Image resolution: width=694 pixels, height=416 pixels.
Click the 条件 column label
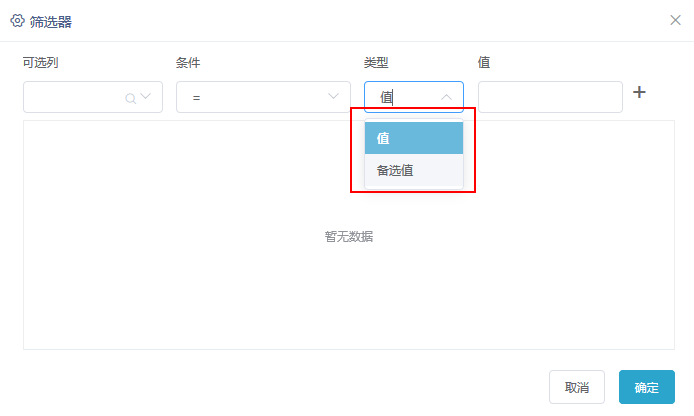(188, 62)
